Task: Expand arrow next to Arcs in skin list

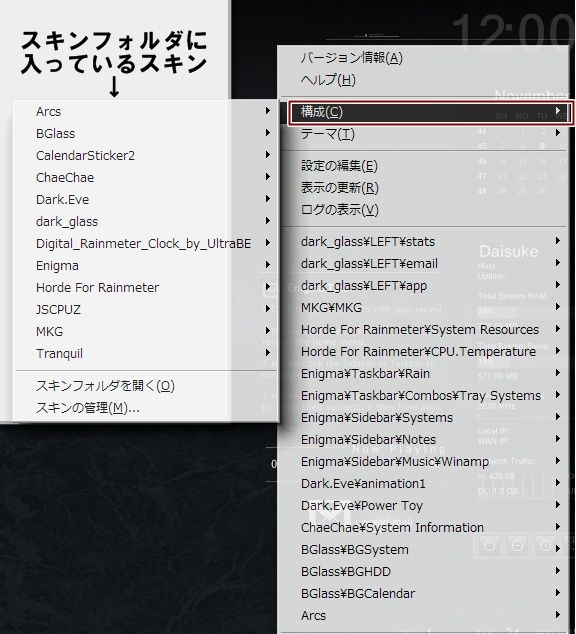Action: tap(268, 110)
